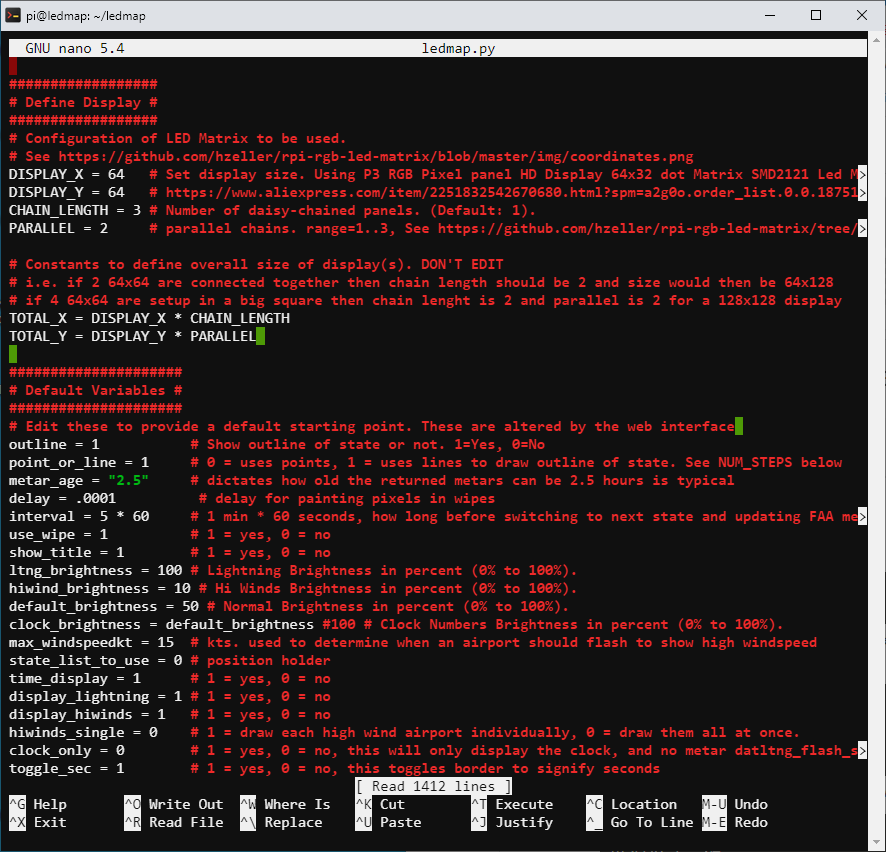This screenshot has width=886, height=852.
Task: Click the ^X Exit shortcut
Action: [38, 822]
